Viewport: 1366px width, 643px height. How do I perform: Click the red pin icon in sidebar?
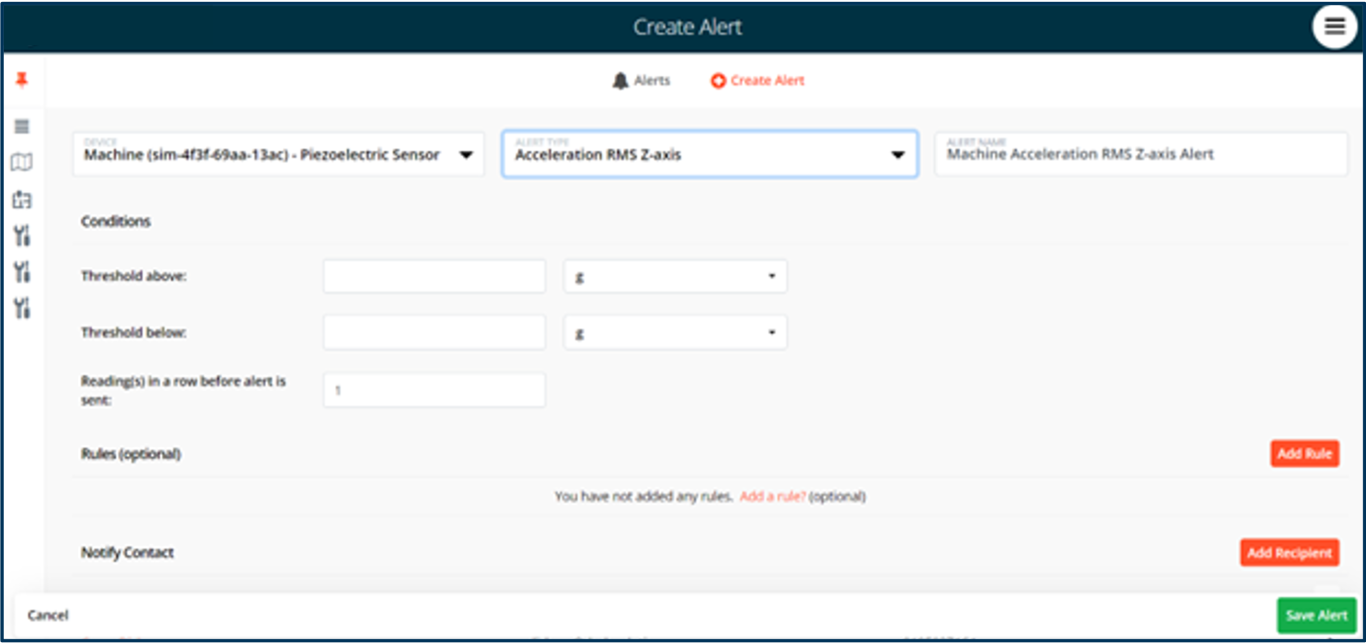pyautogui.click(x=22, y=80)
